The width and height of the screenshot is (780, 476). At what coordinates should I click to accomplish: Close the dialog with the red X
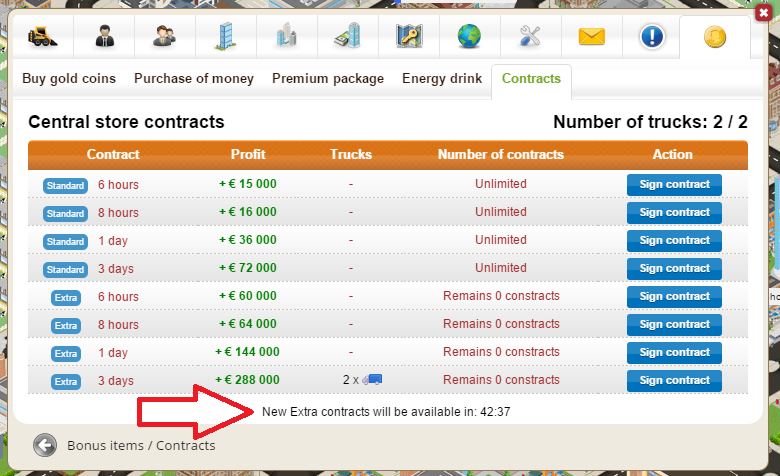764,6
